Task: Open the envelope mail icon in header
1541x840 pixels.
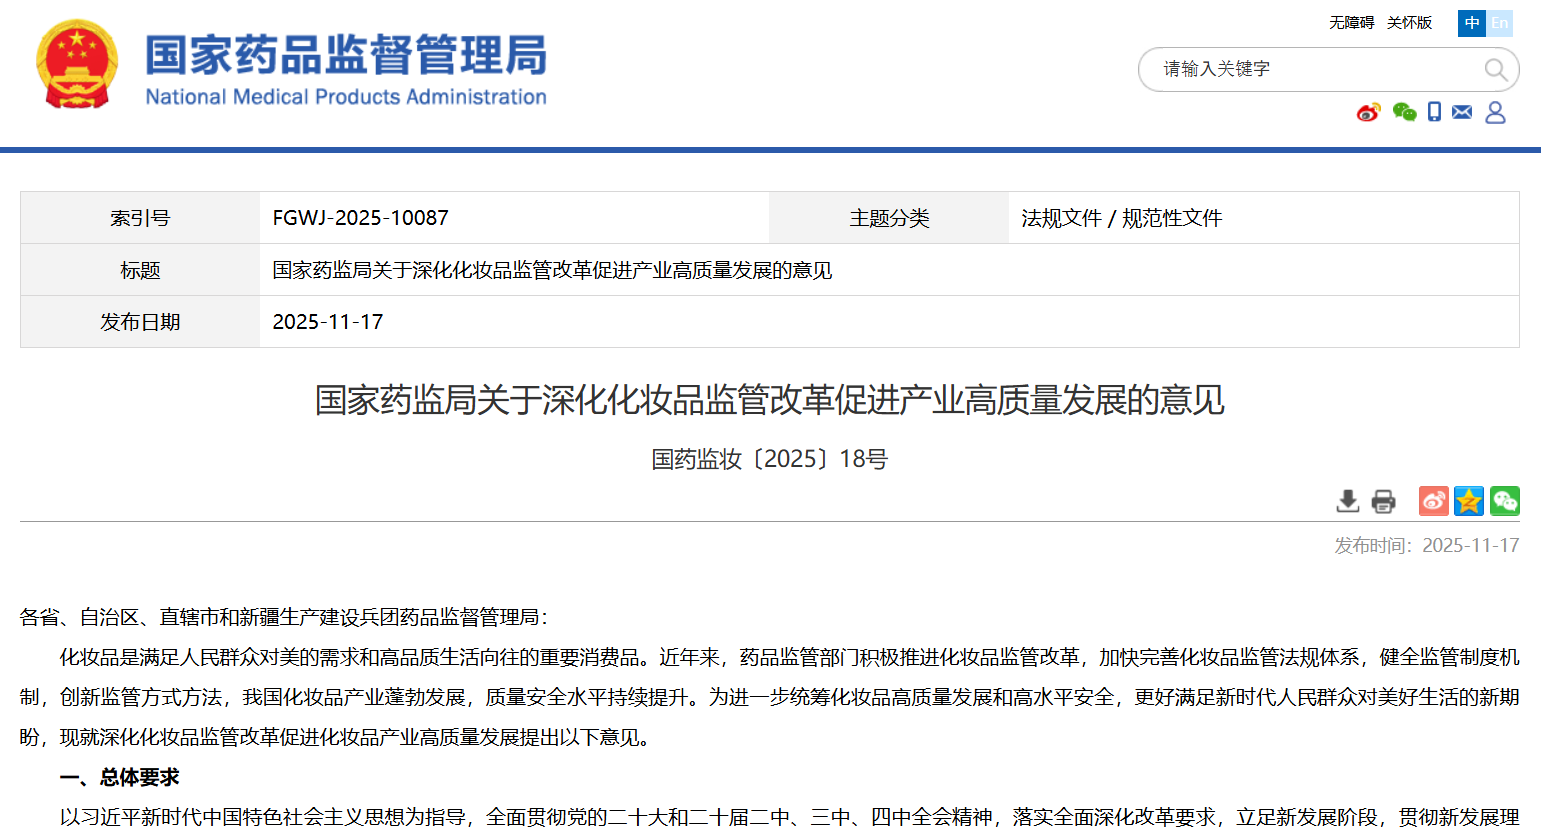Action: point(1462,112)
